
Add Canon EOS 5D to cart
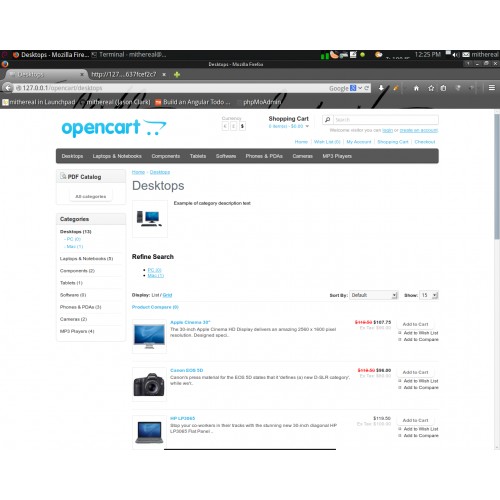coord(415,372)
